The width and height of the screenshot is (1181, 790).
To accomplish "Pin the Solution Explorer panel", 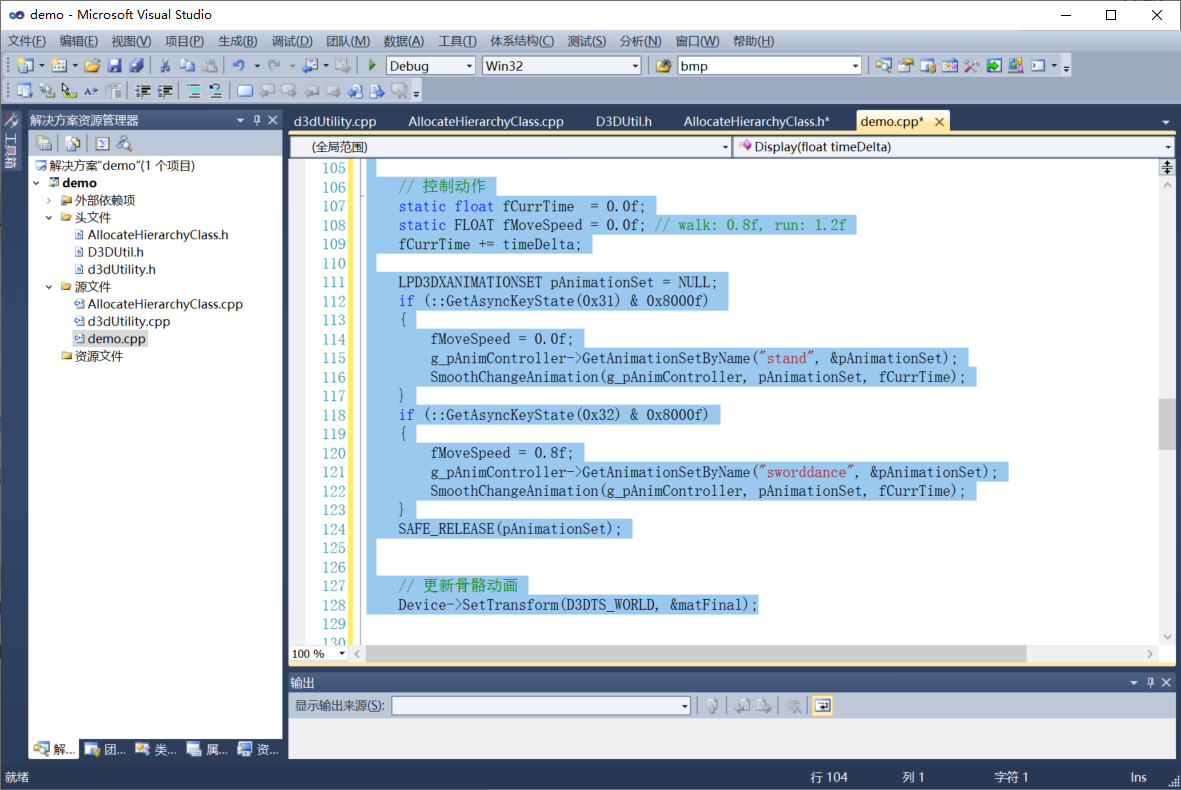I will click(257, 120).
